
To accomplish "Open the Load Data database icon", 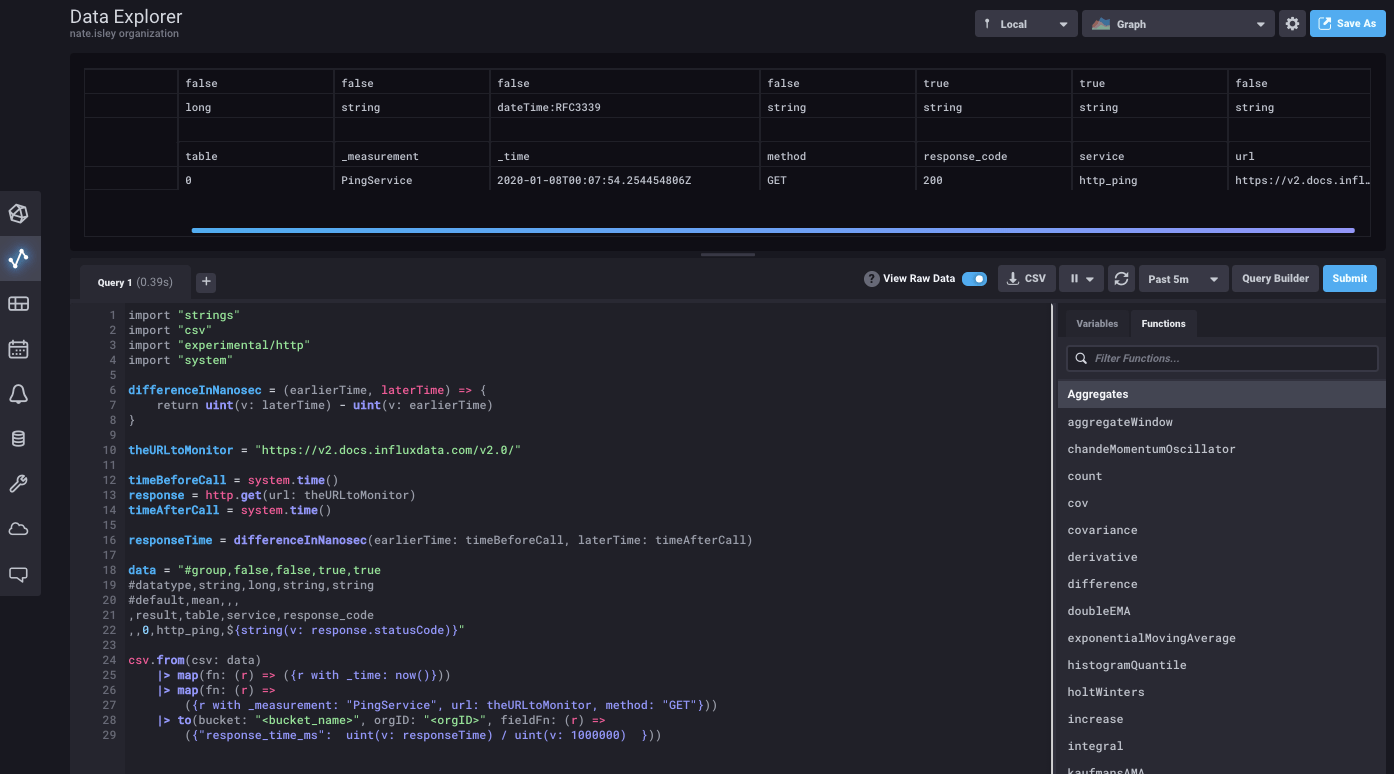I will click(20, 438).
